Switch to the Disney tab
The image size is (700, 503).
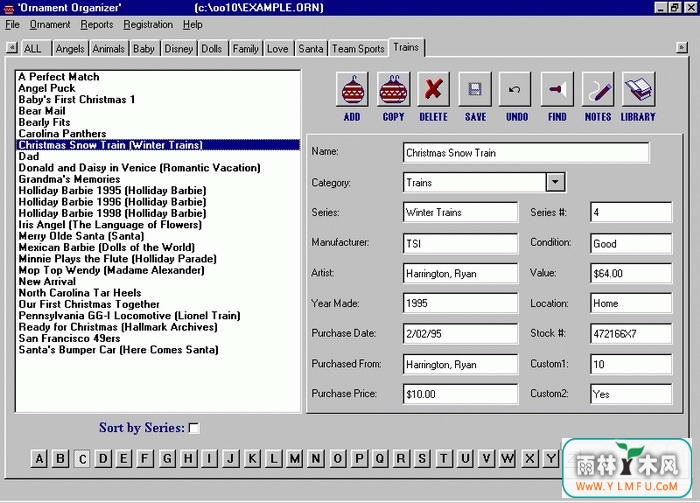tap(179, 49)
